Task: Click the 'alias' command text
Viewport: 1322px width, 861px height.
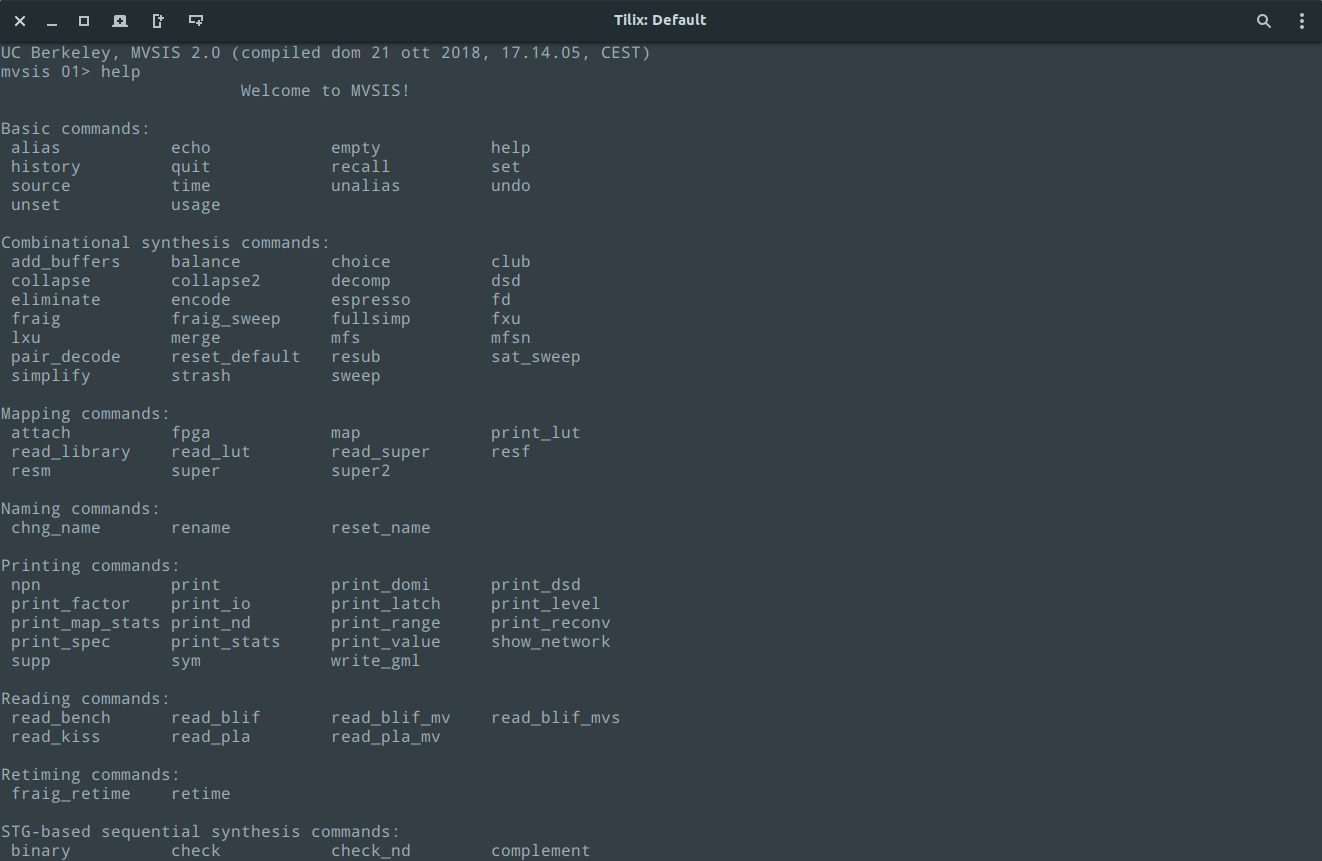Action: click(36, 148)
